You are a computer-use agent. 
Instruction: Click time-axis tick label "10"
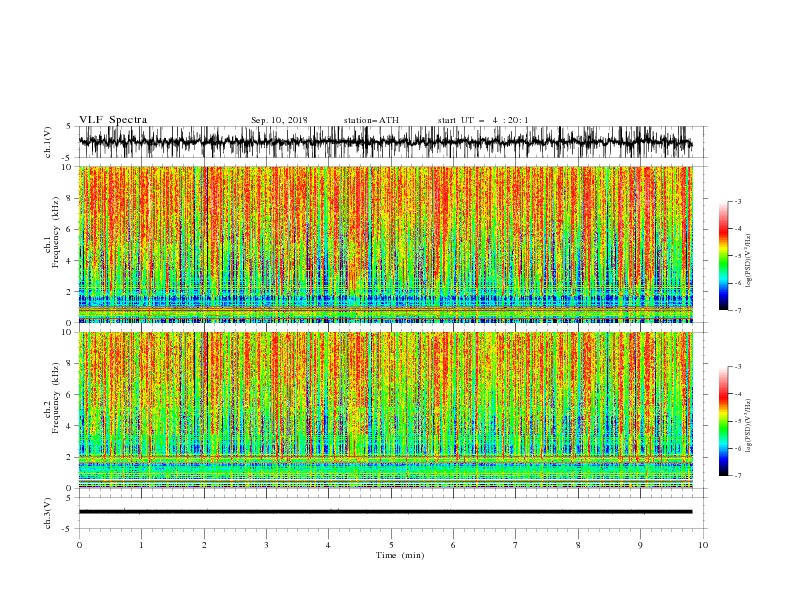pyautogui.click(x=703, y=545)
